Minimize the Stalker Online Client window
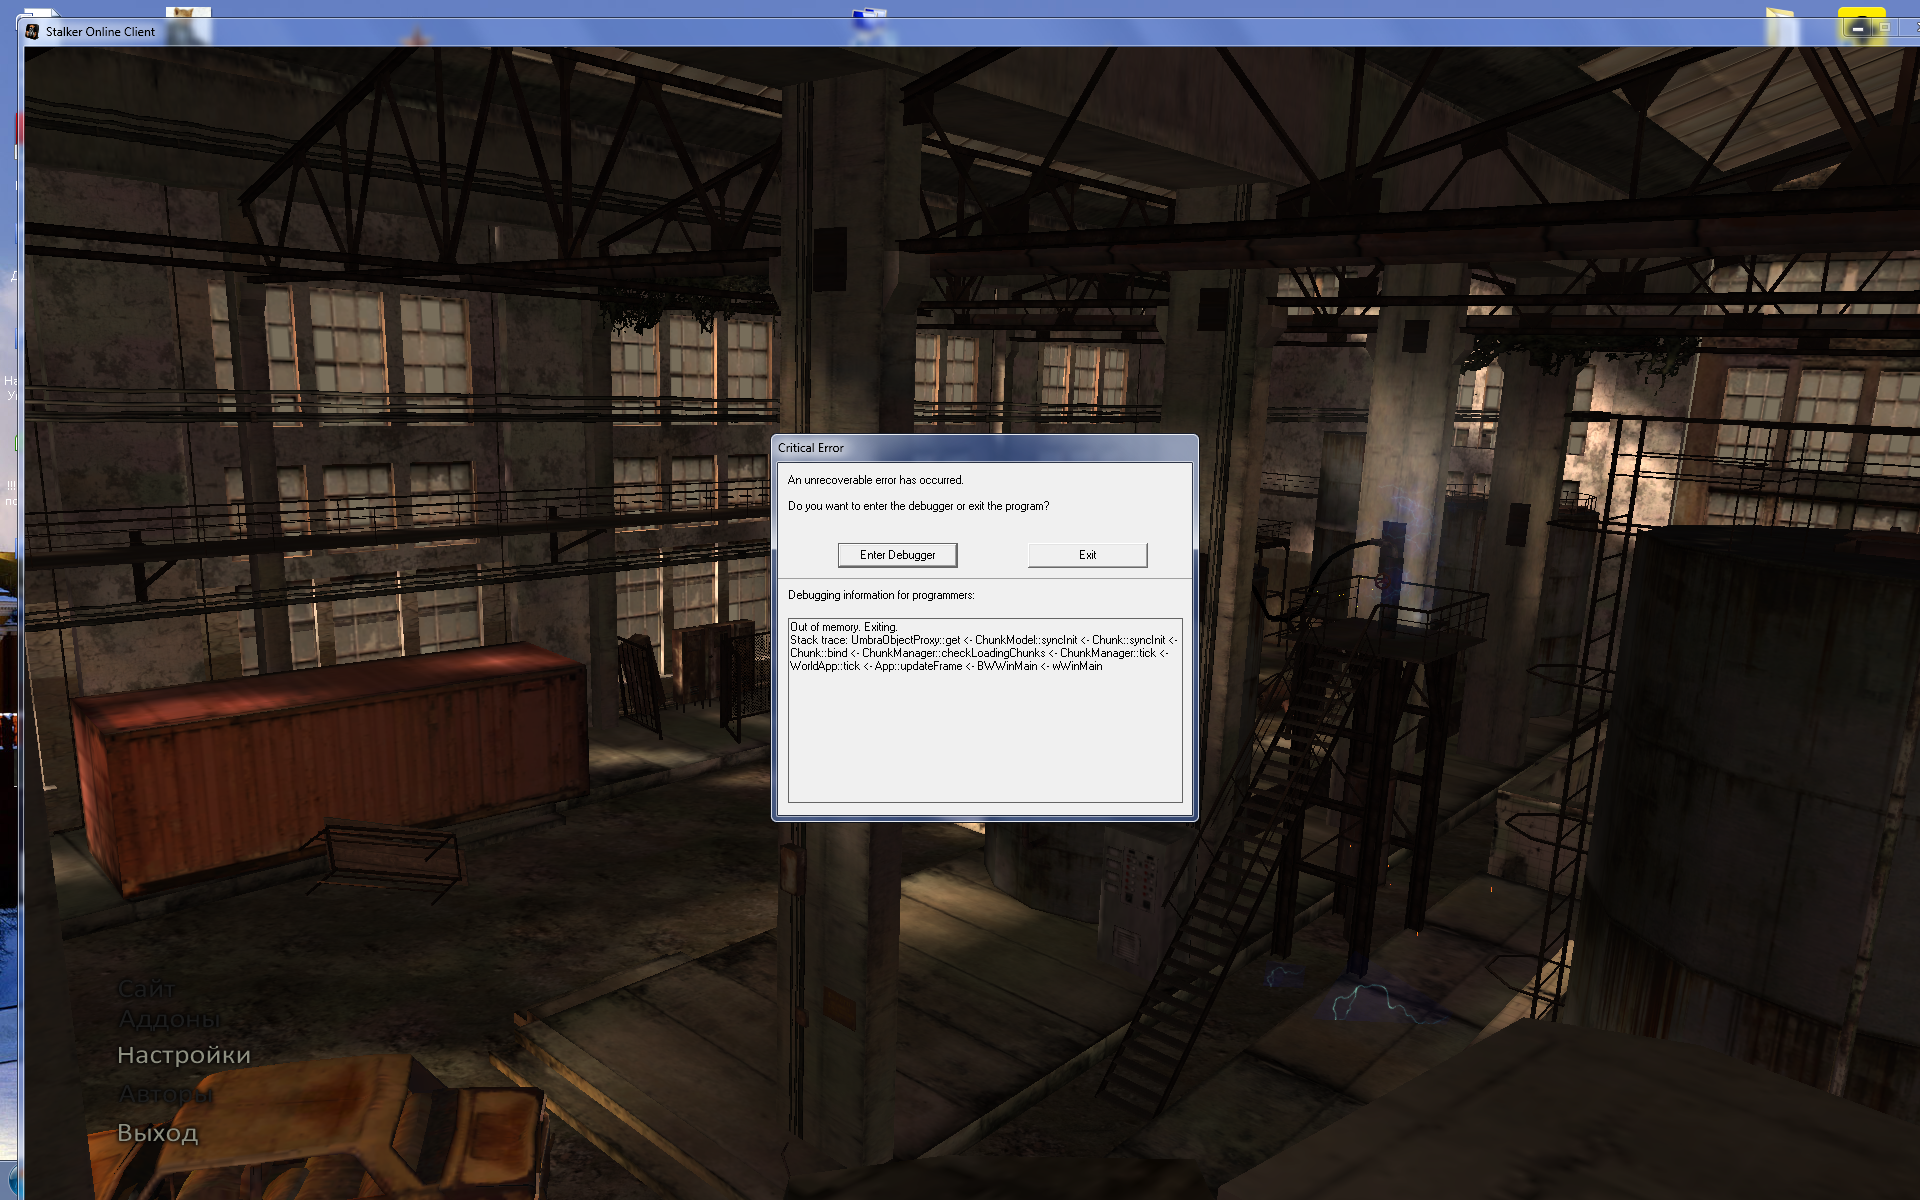 coord(1857,28)
